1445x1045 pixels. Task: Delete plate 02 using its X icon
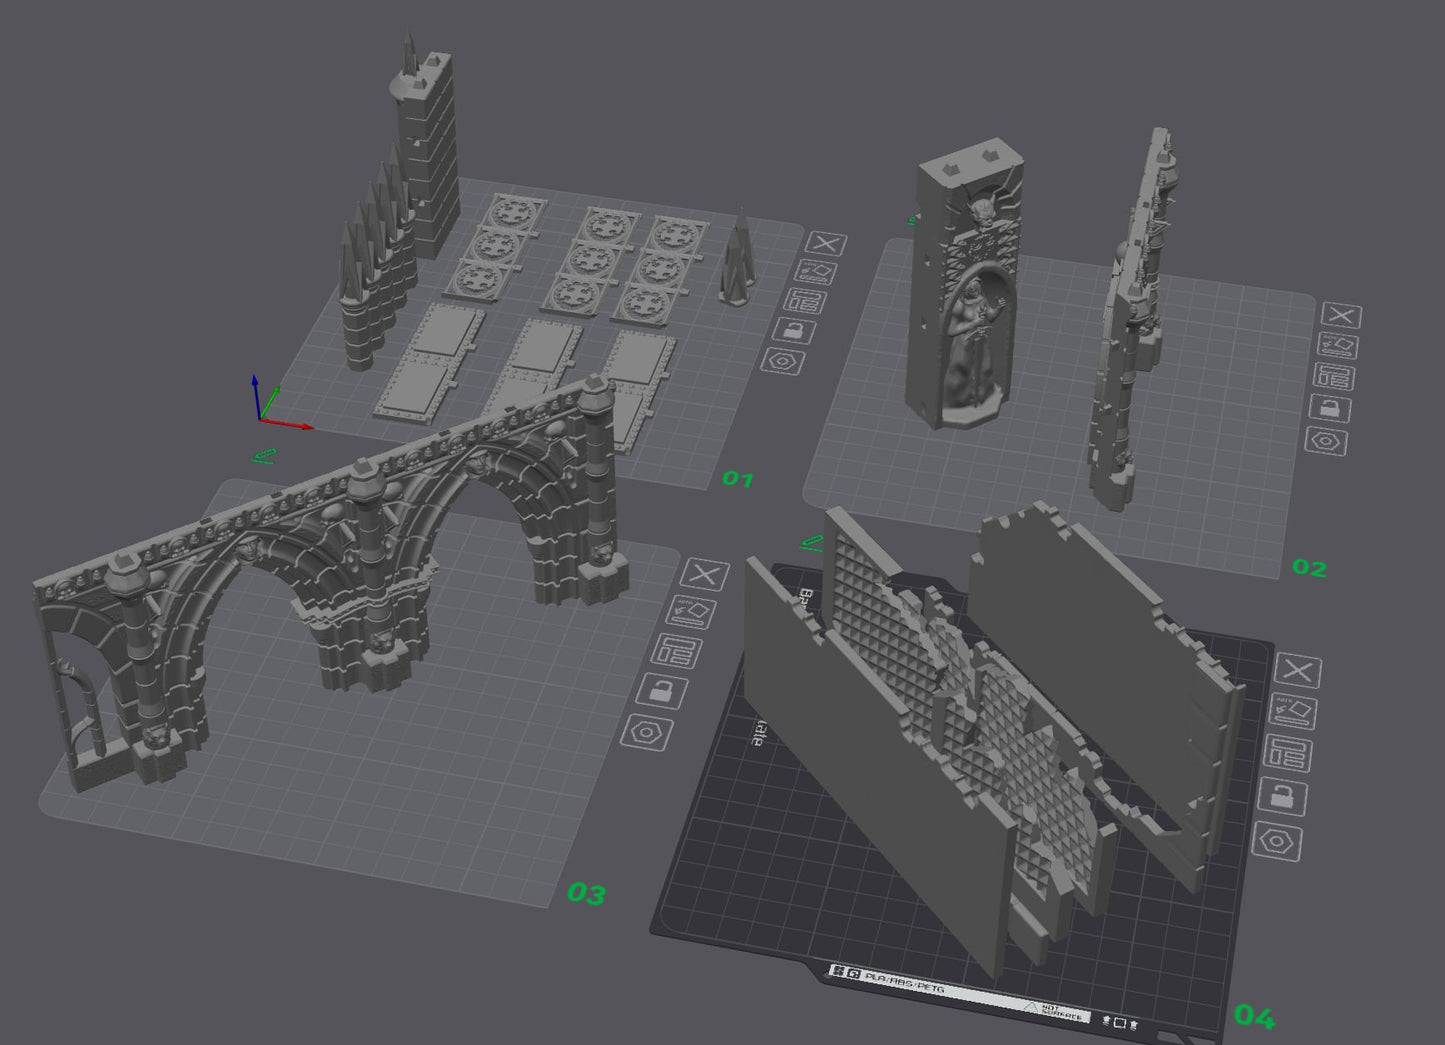(1340, 314)
